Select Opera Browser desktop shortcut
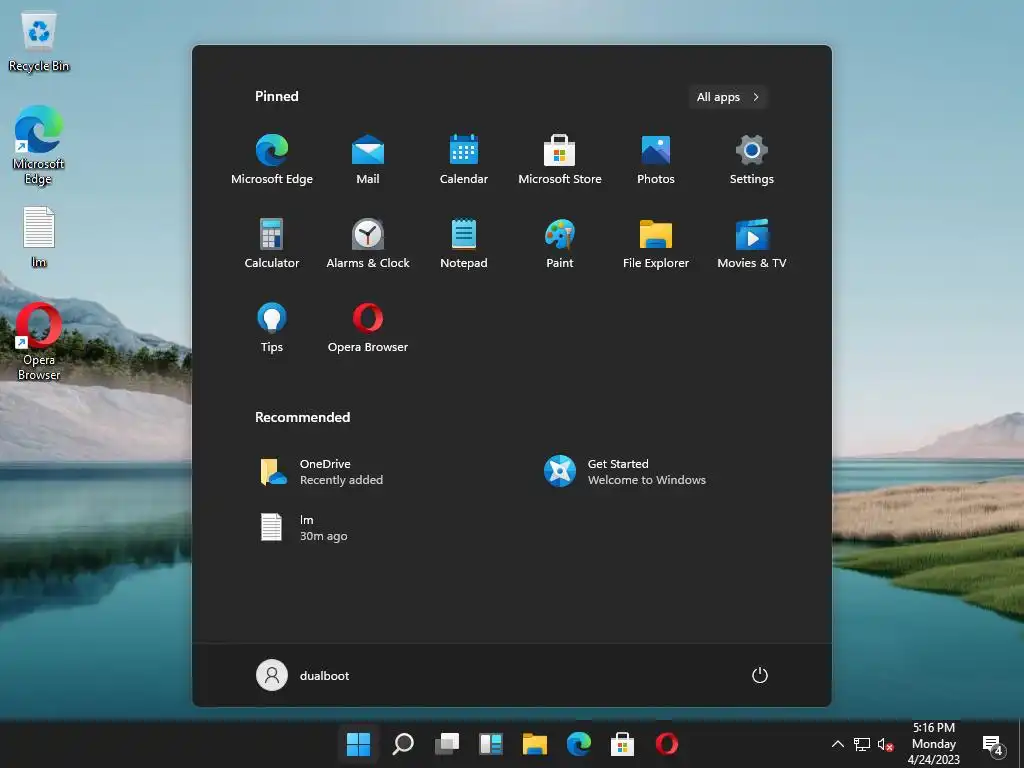This screenshot has width=1024, height=768. coord(39,341)
